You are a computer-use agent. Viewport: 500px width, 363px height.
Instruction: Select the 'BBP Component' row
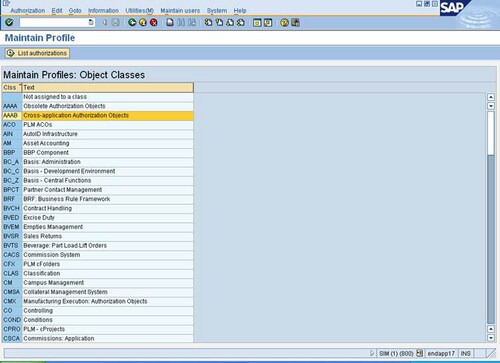[x=98, y=153]
